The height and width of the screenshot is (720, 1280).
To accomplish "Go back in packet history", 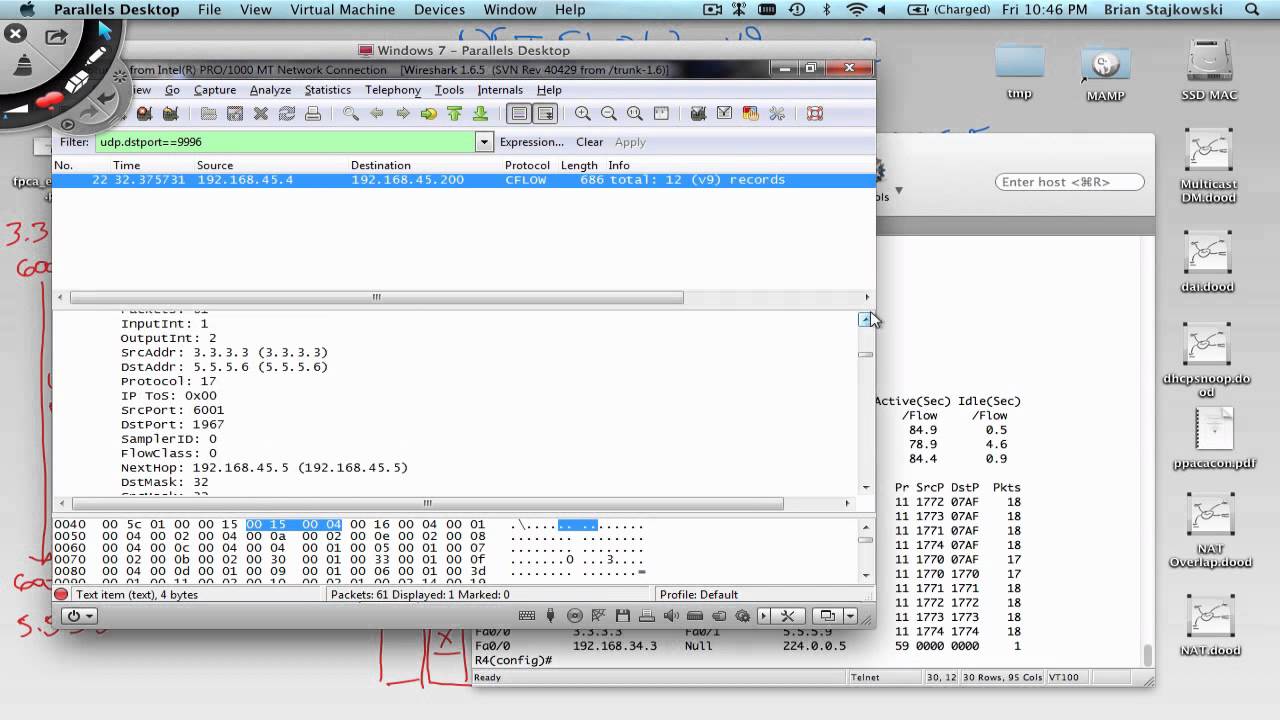I will click(x=376, y=114).
